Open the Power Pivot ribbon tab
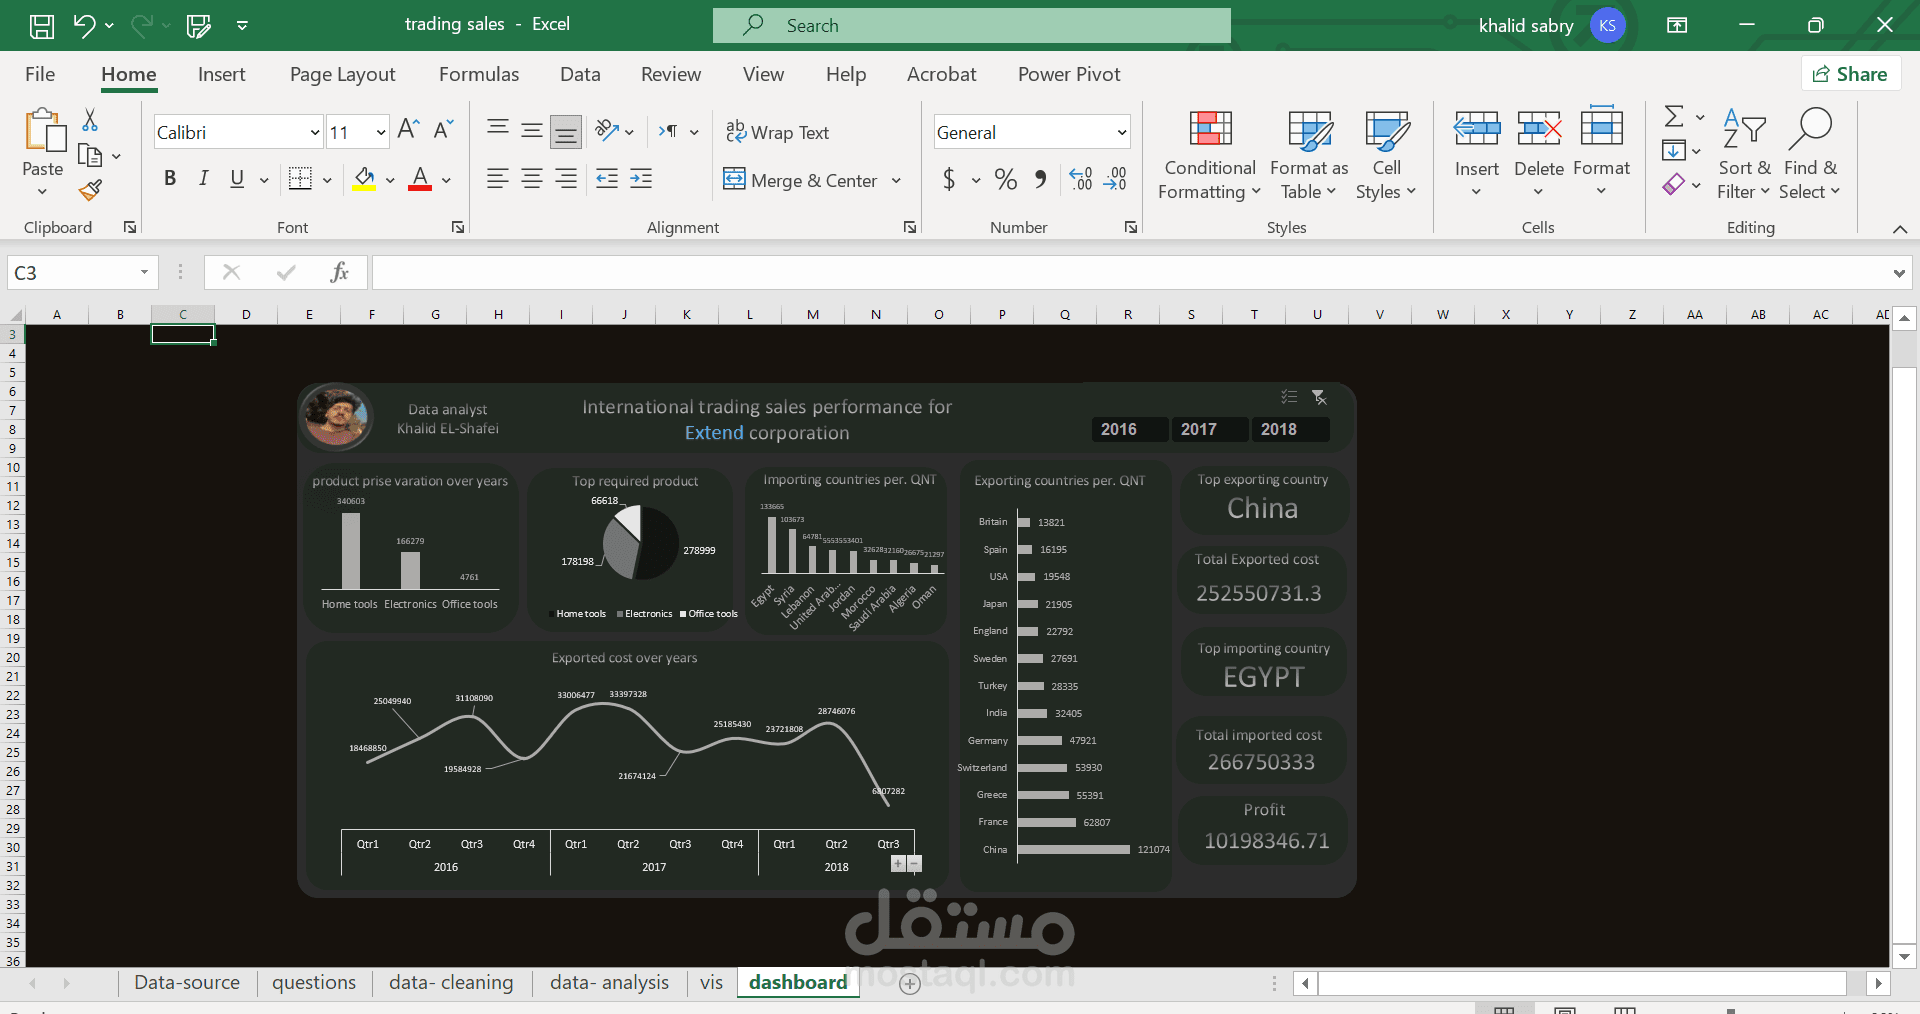The height and width of the screenshot is (1014, 1920). pyautogui.click(x=1069, y=74)
